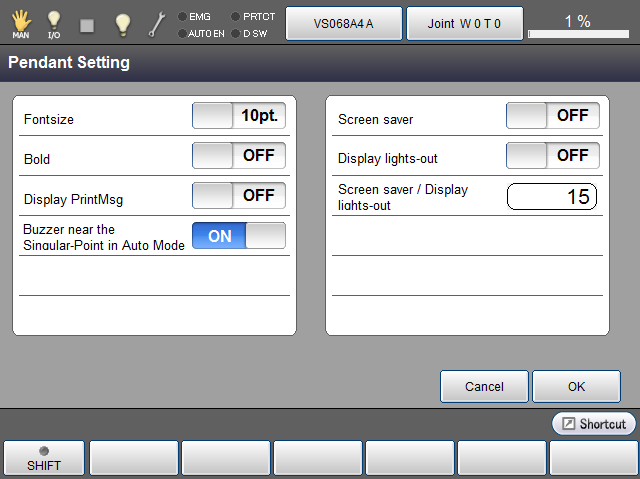Click the I/O lightbulb icon

pos(54,22)
